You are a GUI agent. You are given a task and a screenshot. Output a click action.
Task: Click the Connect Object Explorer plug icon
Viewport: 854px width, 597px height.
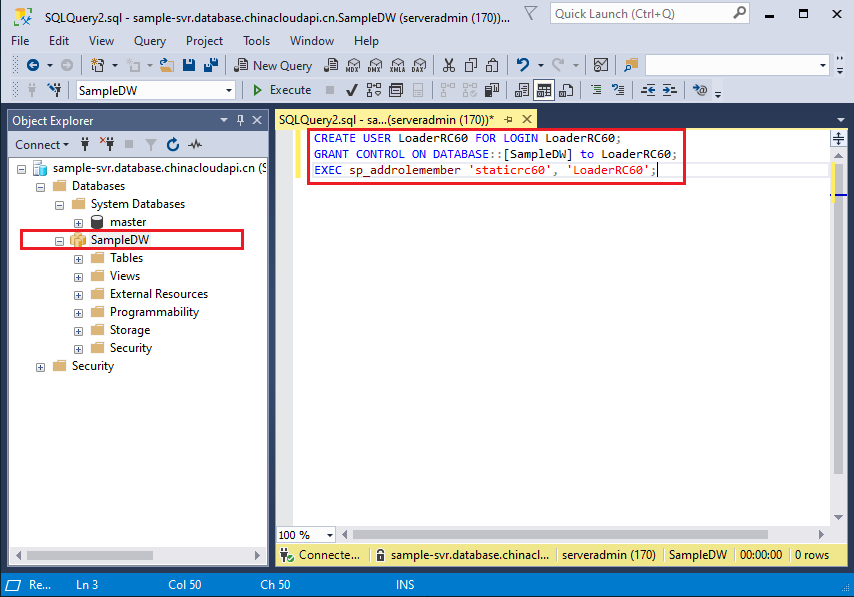point(84,144)
